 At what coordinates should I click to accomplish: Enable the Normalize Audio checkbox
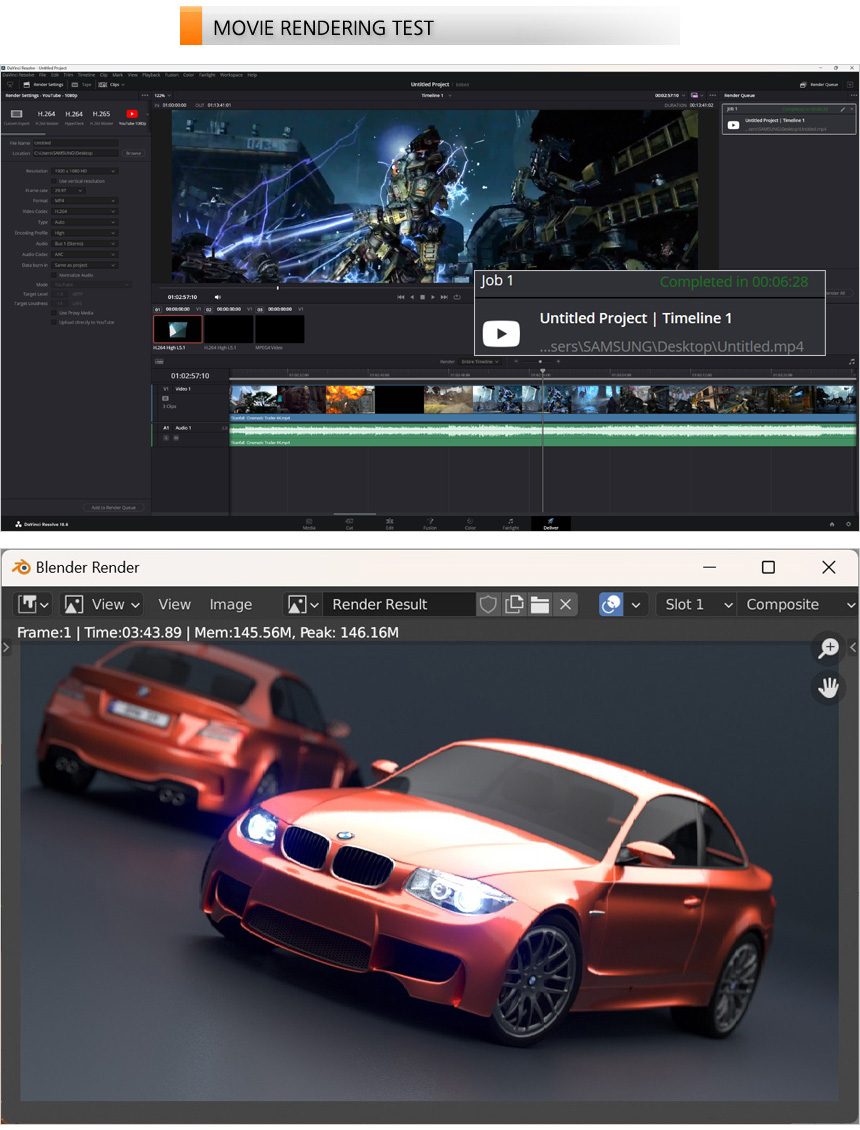[53, 275]
